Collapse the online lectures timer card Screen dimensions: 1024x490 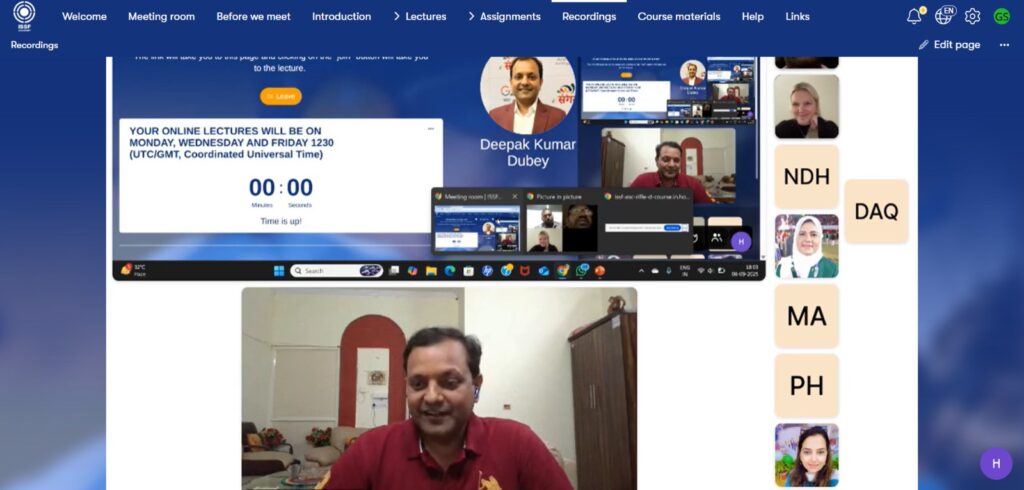(x=431, y=128)
